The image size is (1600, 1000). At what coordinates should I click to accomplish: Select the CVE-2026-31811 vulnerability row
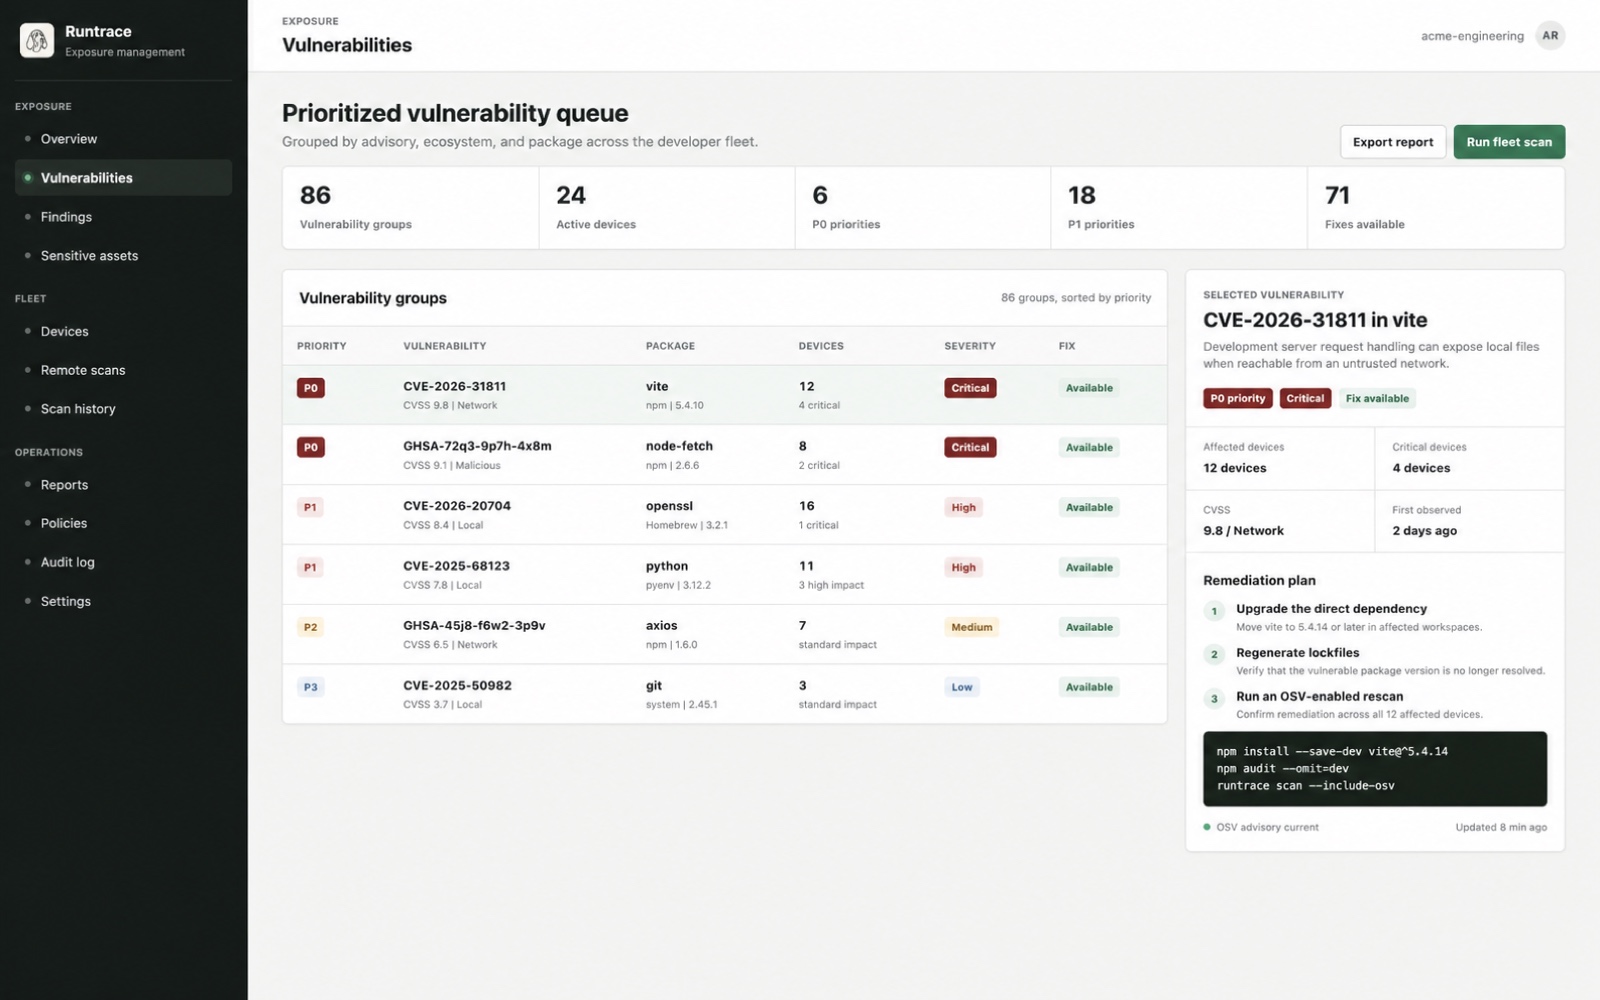724,395
